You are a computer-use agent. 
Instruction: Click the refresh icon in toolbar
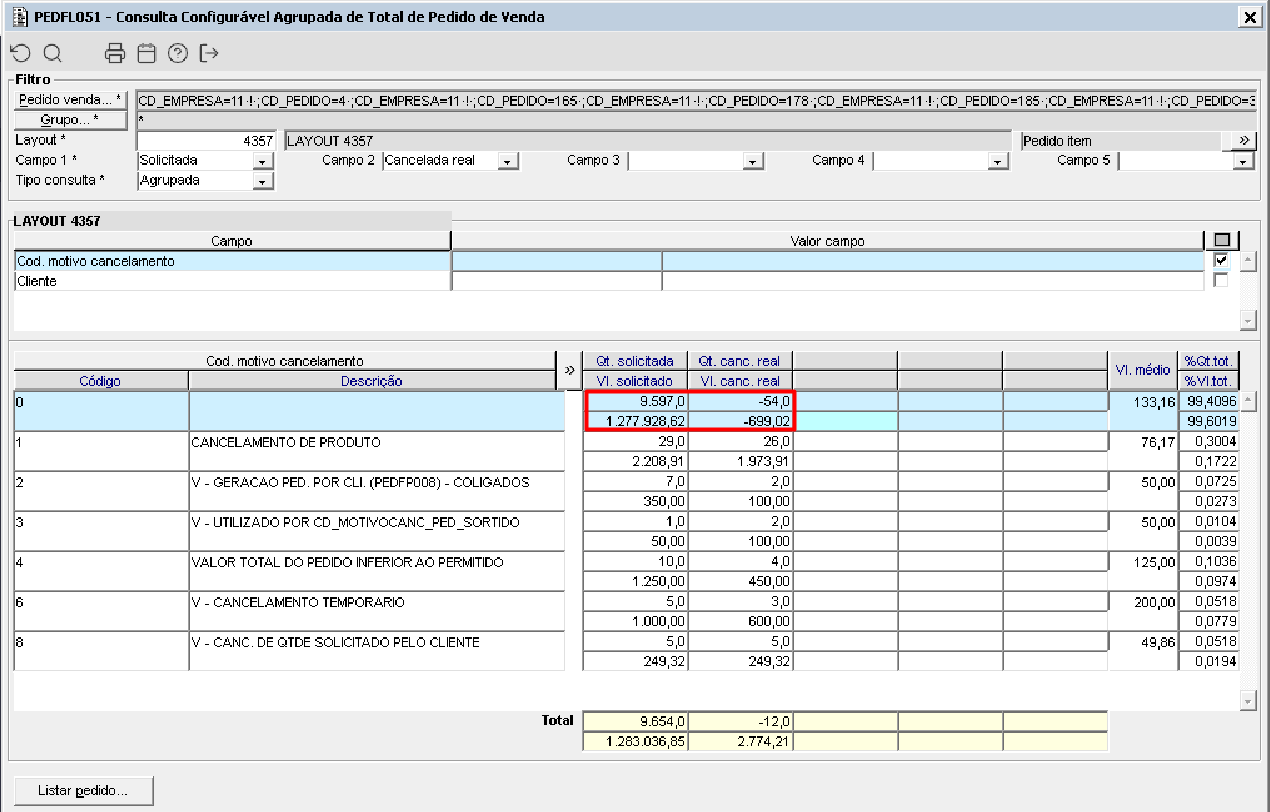21,53
